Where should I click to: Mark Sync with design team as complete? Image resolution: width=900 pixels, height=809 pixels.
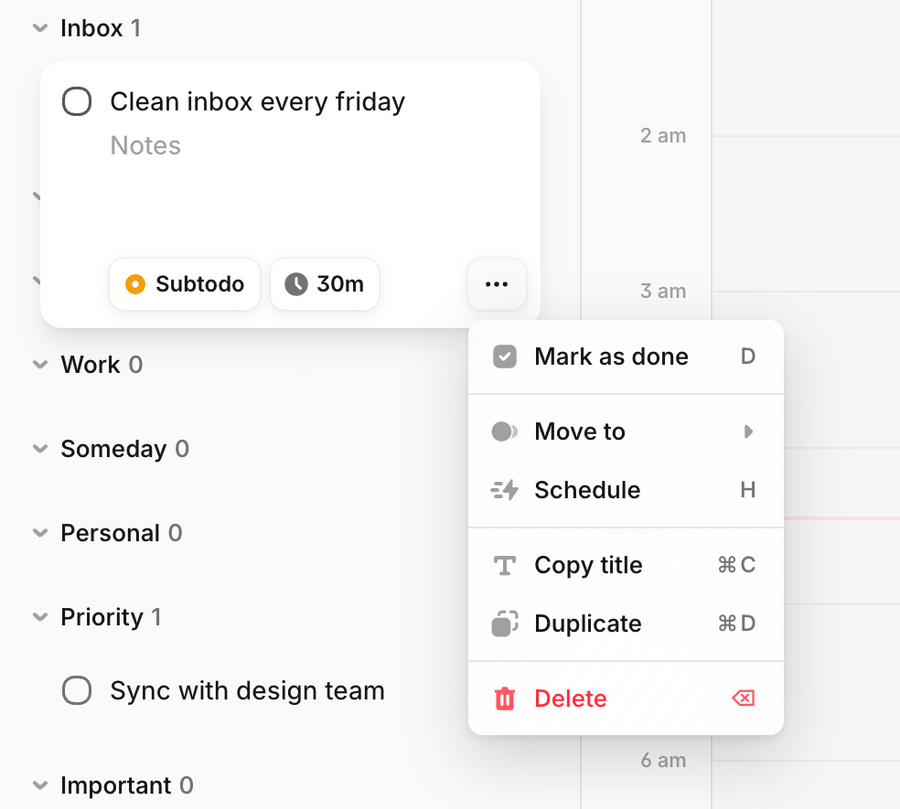pos(77,690)
